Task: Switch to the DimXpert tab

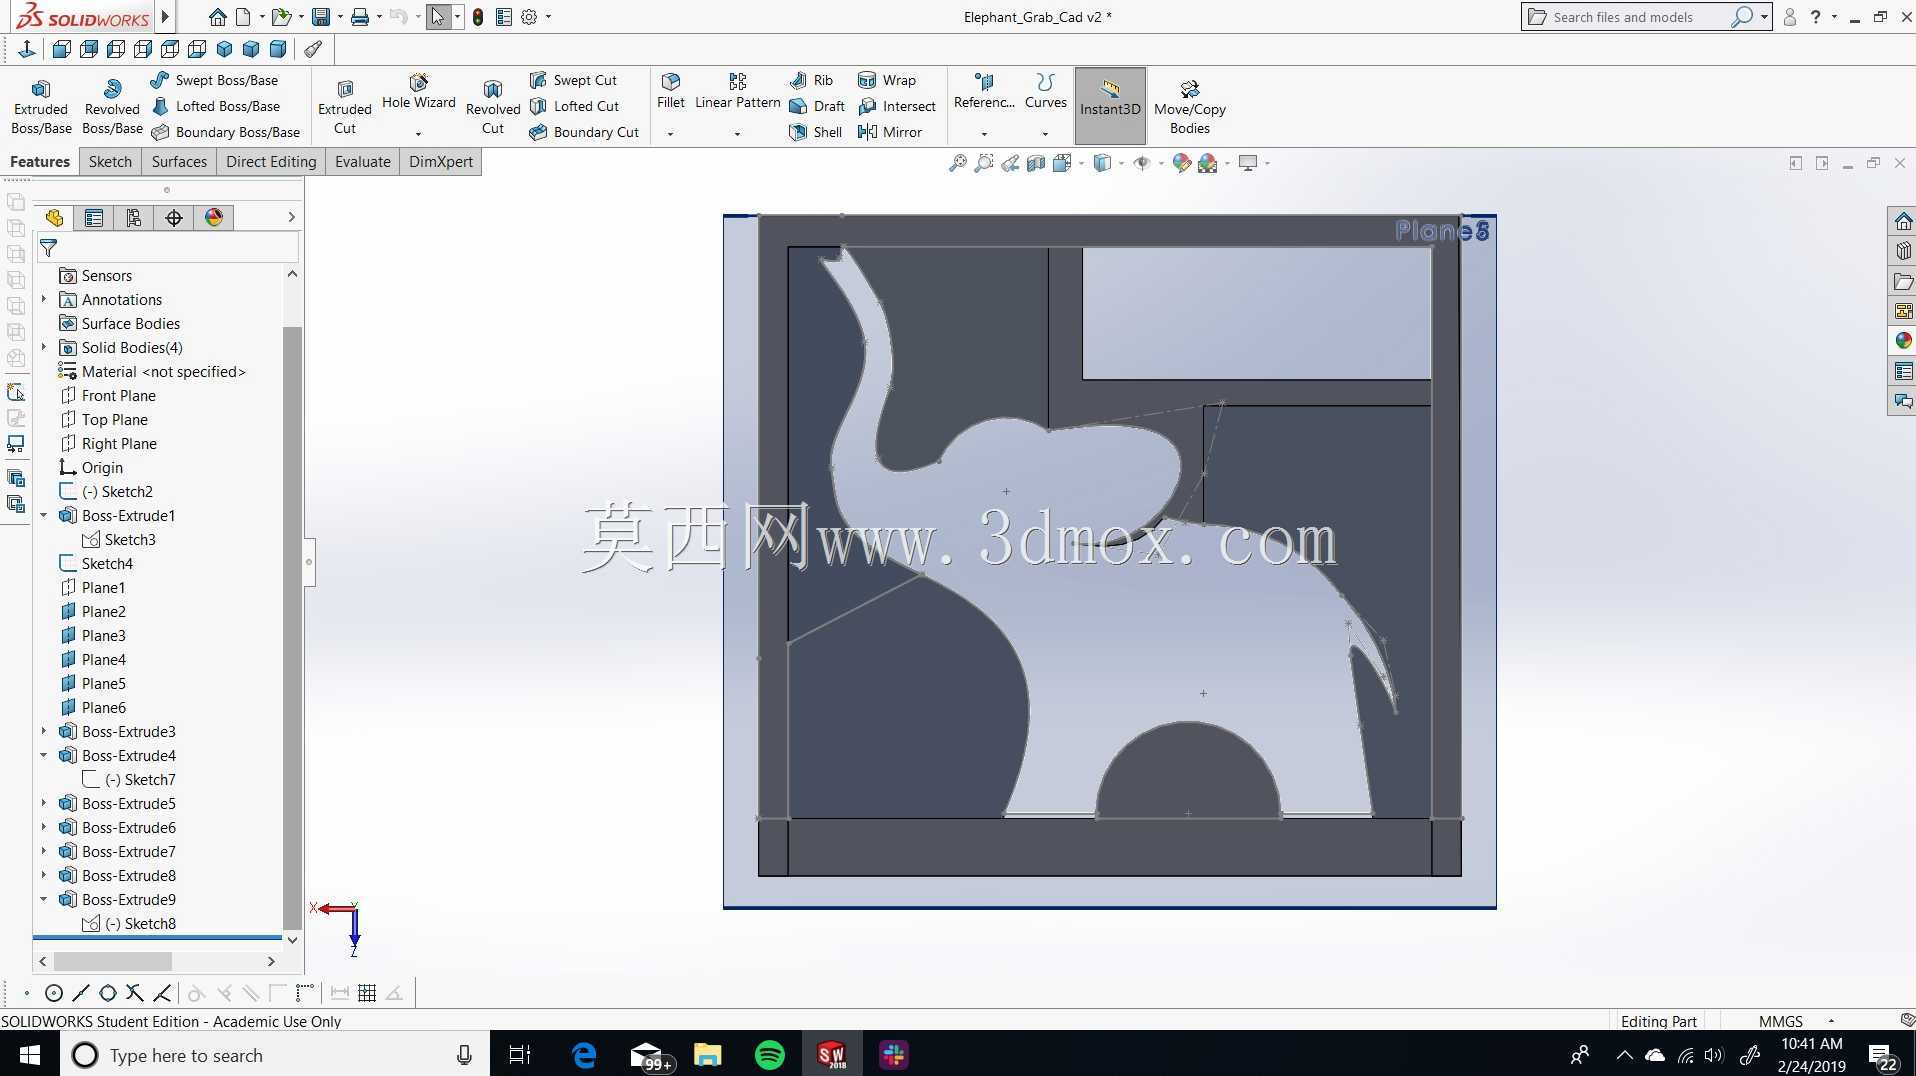Action: coord(441,161)
